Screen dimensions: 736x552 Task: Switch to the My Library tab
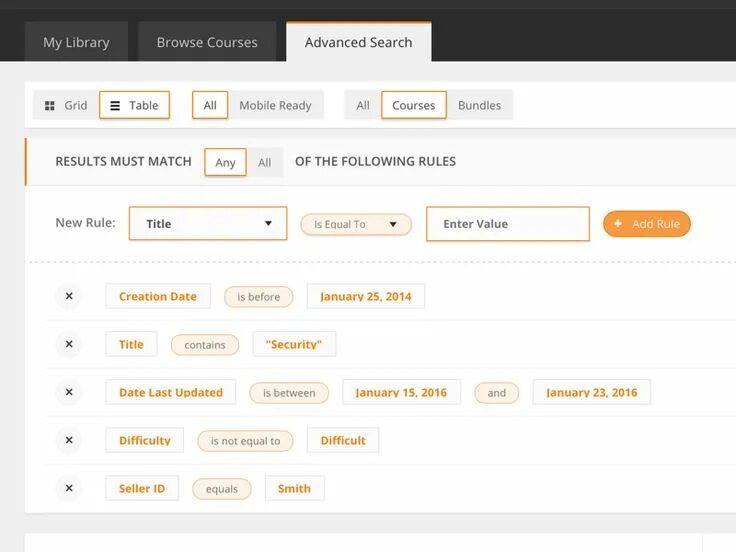[76, 42]
